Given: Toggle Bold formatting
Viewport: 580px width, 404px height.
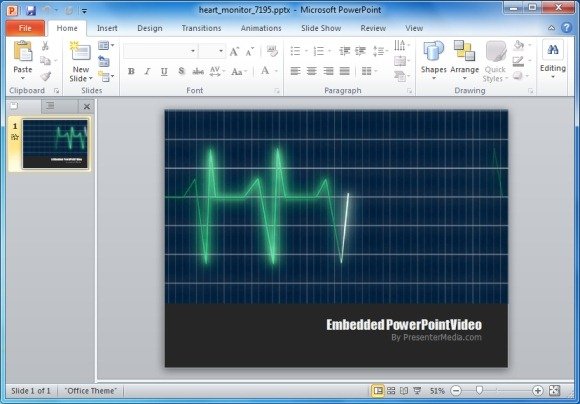Looking at the screenshot, I should pos(131,71).
